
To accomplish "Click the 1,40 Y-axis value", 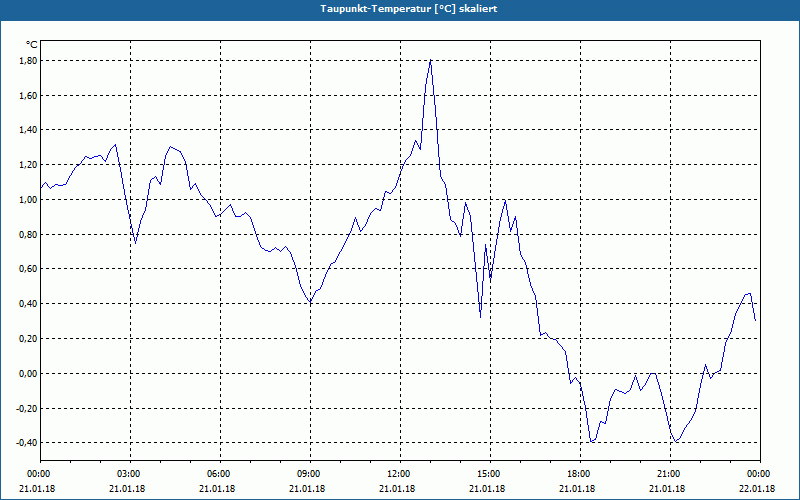I will coord(27,130).
